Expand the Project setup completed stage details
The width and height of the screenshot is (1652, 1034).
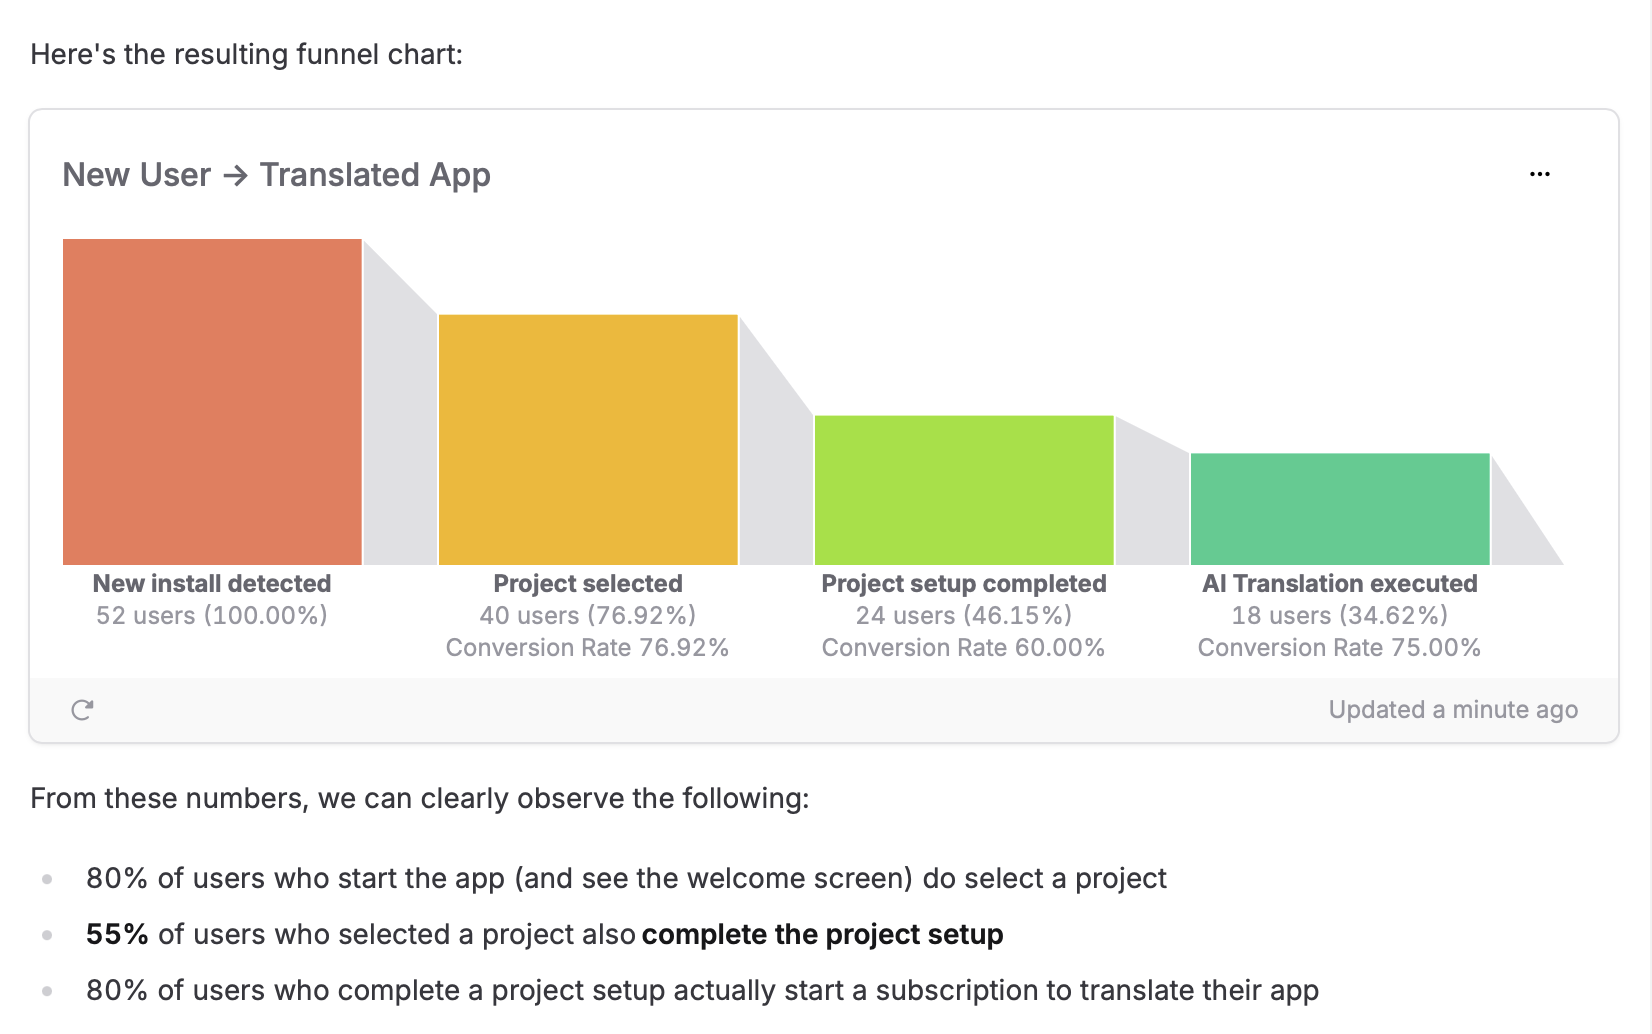tap(963, 583)
